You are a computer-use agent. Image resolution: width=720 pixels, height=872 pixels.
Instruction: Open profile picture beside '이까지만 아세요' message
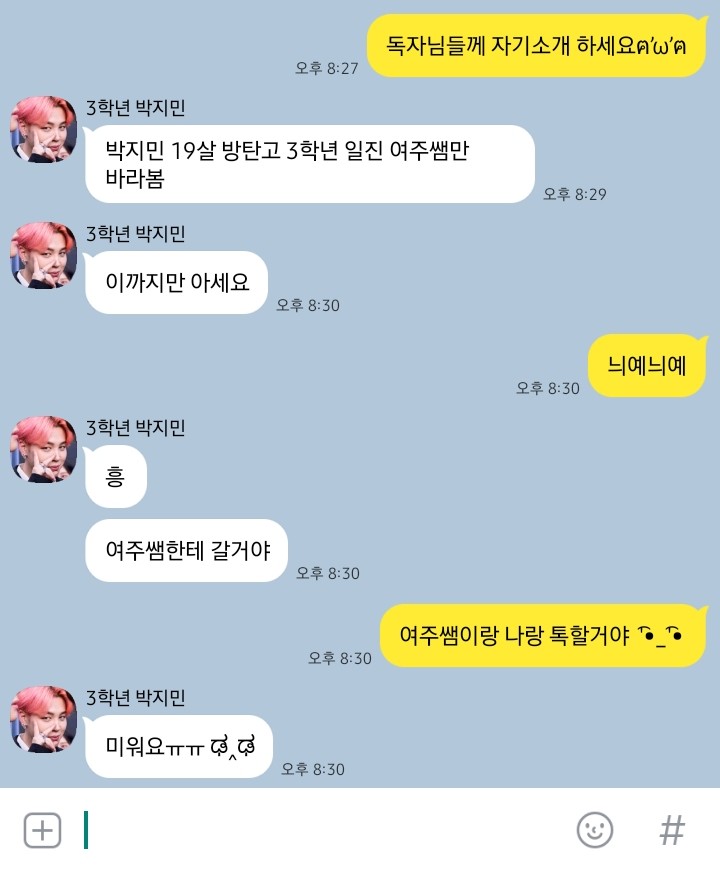click(x=44, y=255)
